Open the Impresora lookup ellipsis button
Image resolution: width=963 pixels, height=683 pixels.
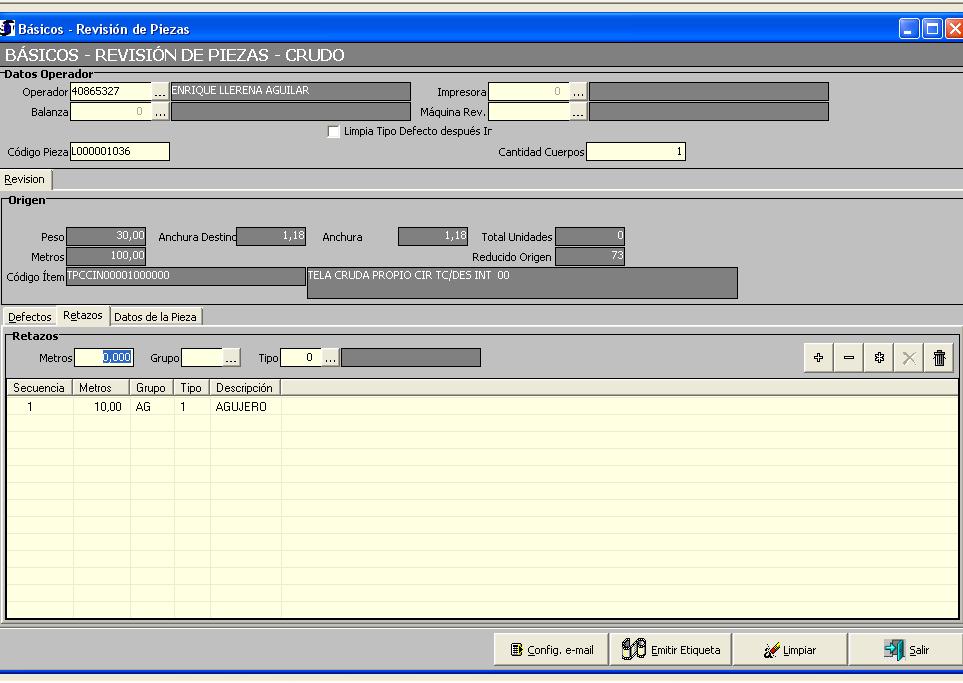(578, 92)
